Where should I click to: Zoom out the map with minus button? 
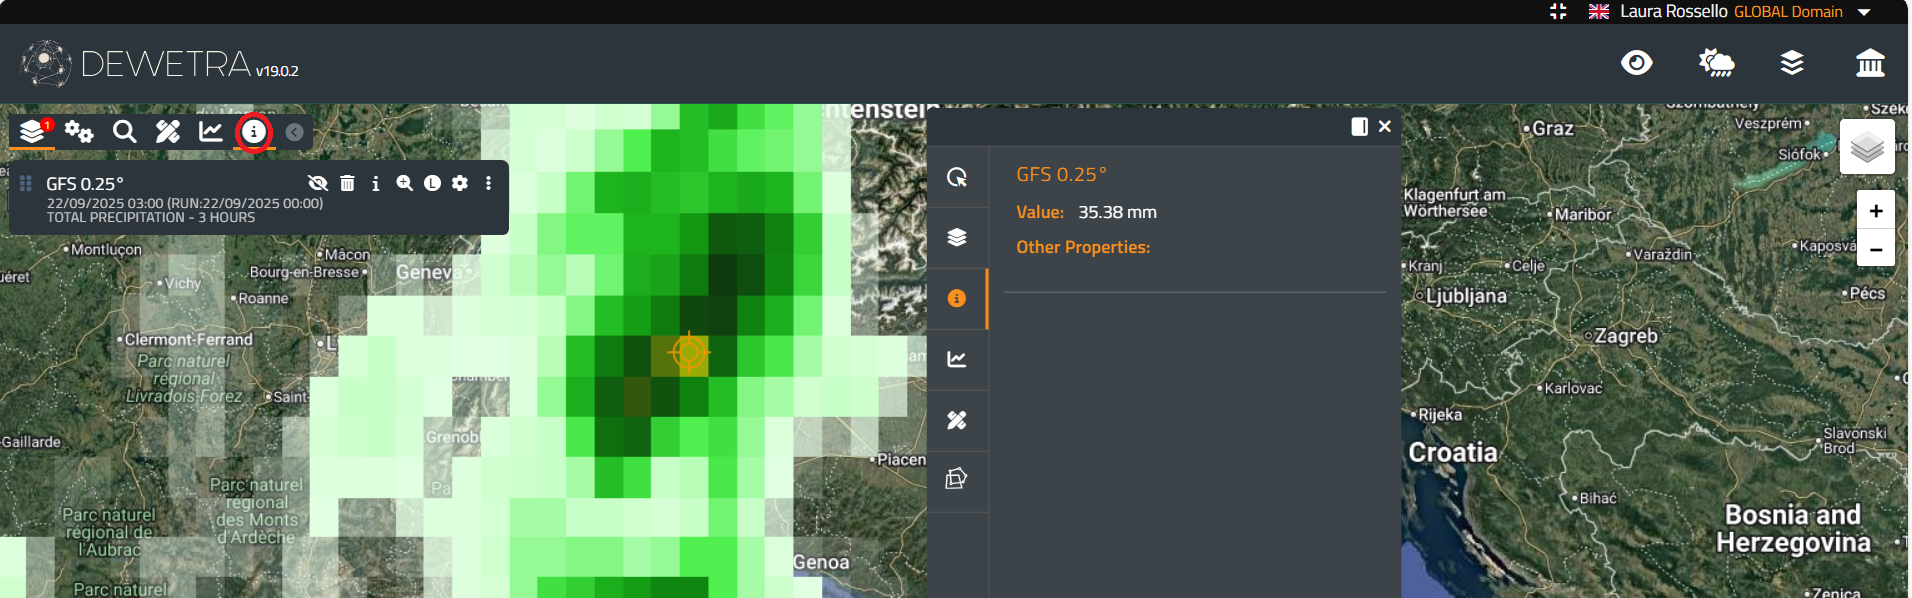click(x=1875, y=249)
